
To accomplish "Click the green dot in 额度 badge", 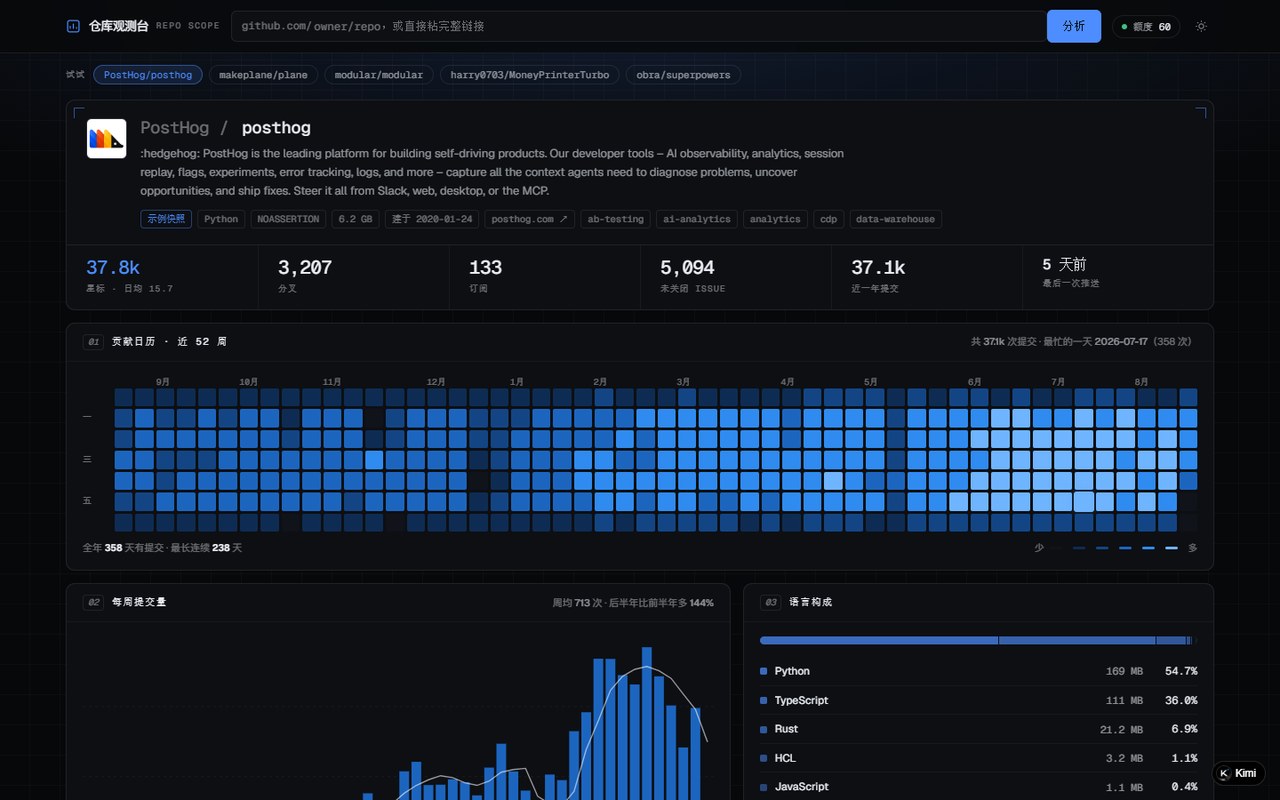I will (x=1125, y=27).
